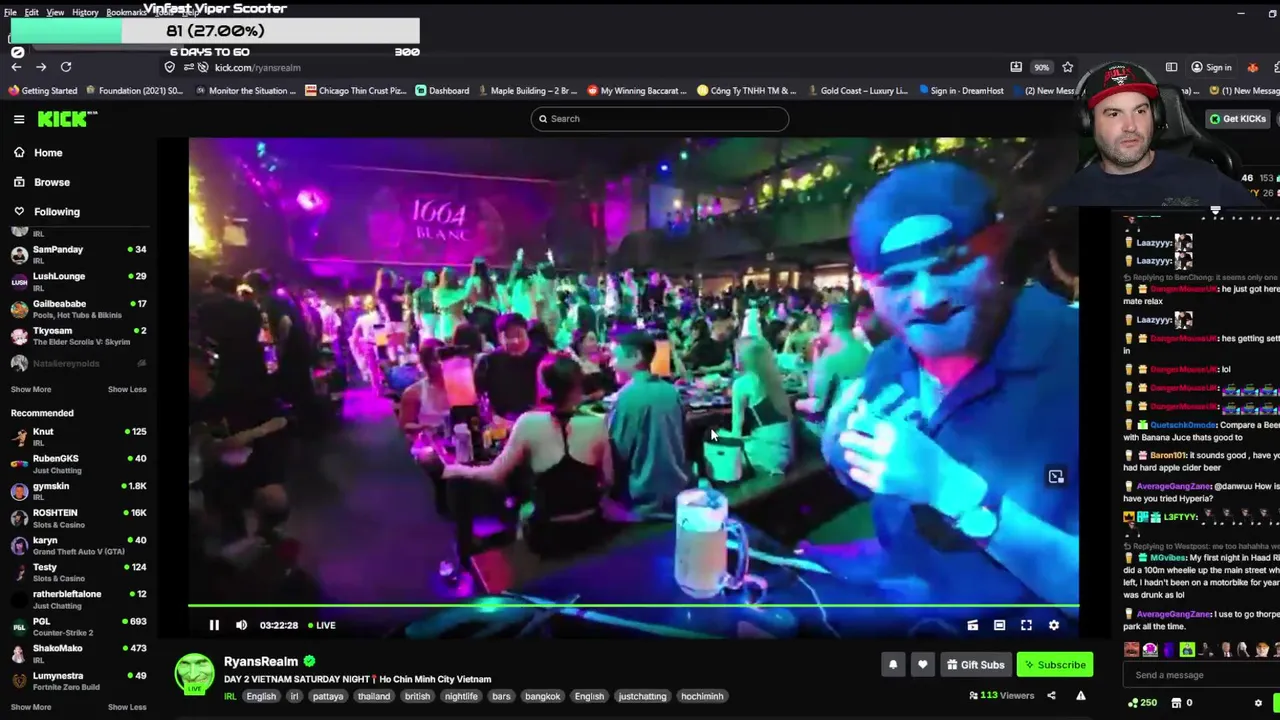Click picture-in-picture icon over video
Screen dimensions: 1280x720
(x=1056, y=477)
